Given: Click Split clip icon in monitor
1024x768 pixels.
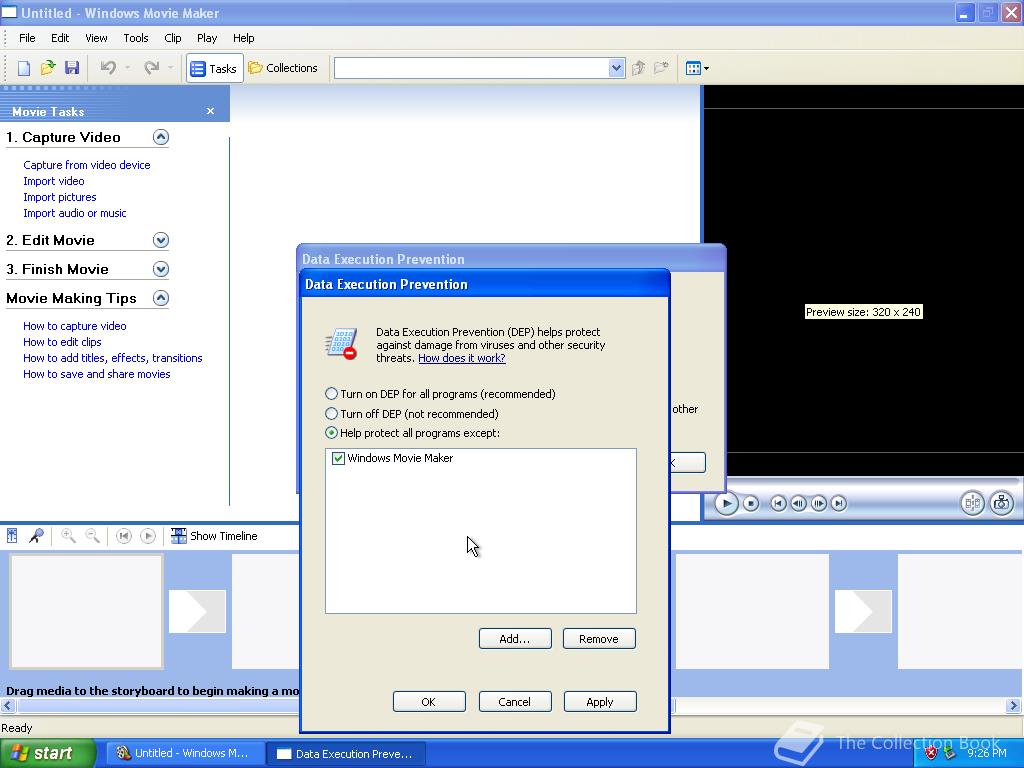Looking at the screenshot, I should point(972,503).
